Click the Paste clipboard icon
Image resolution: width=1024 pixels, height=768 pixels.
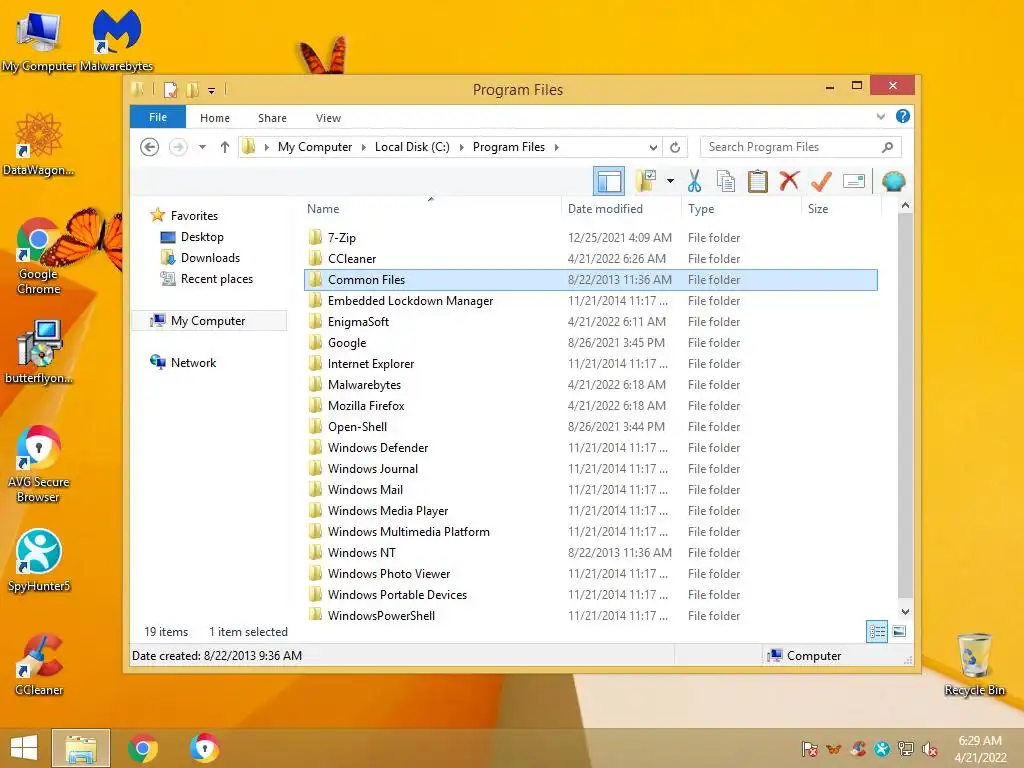(758, 181)
